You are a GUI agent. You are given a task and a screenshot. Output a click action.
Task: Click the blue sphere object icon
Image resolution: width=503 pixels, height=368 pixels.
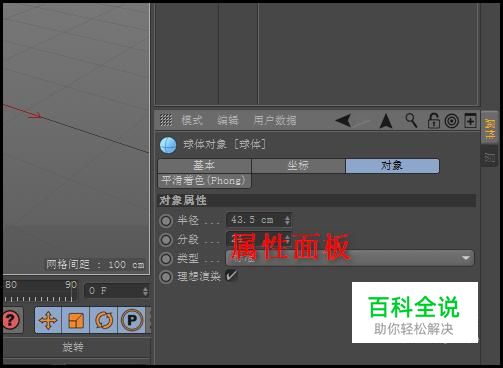(x=168, y=145)
